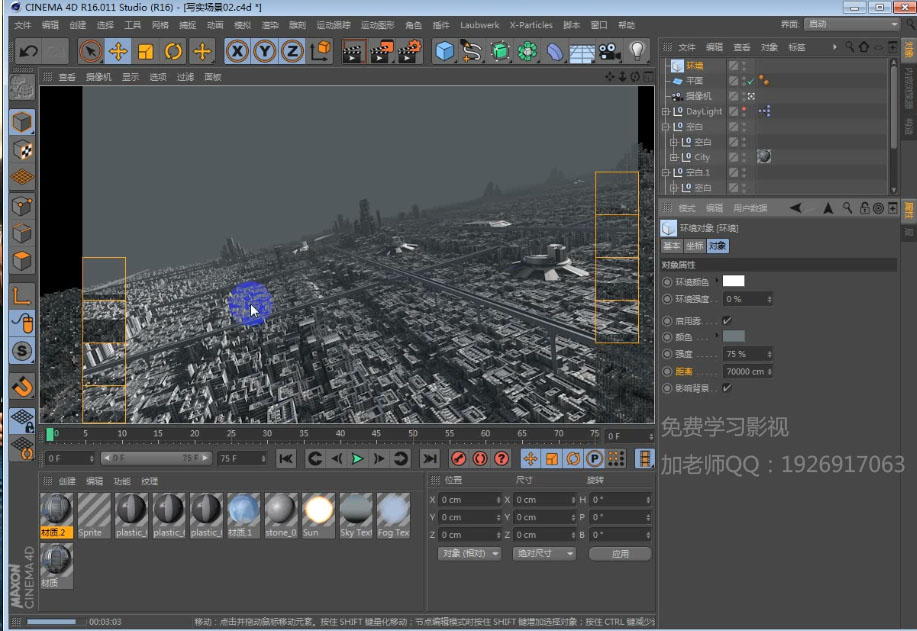Render the active view clapboard icon
The image size is (917, 631).
pos(353,51)
